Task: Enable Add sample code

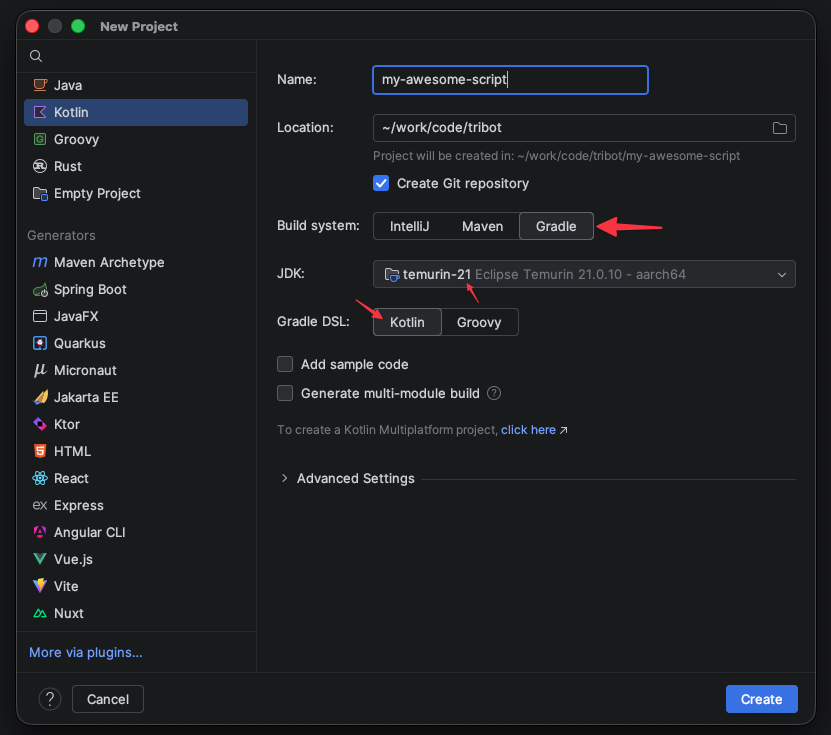Action: click(285, 365)
